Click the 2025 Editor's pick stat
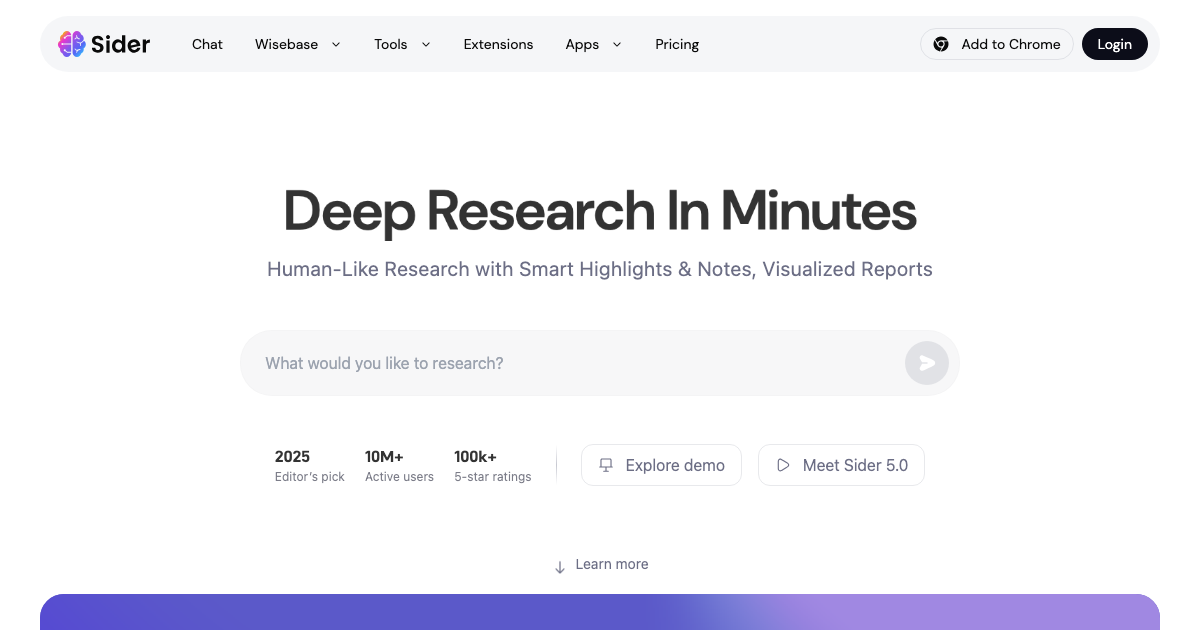The width and height of the screenshot is (1200, 630). click(309, 466)
